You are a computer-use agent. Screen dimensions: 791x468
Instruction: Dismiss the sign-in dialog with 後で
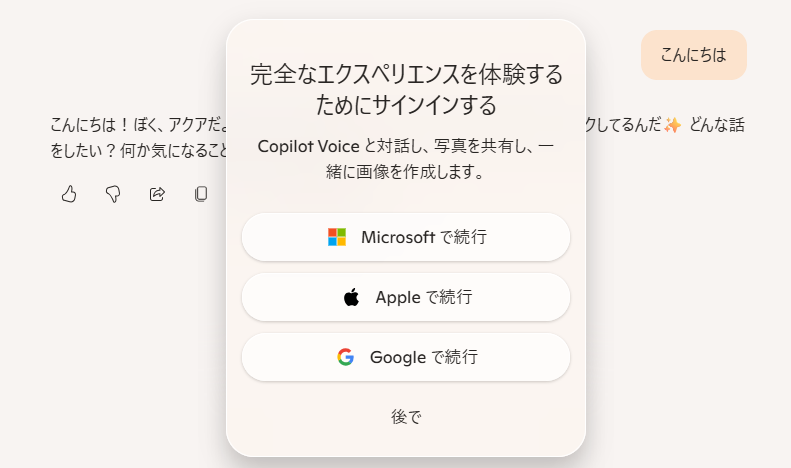click(x=406, y=417)
